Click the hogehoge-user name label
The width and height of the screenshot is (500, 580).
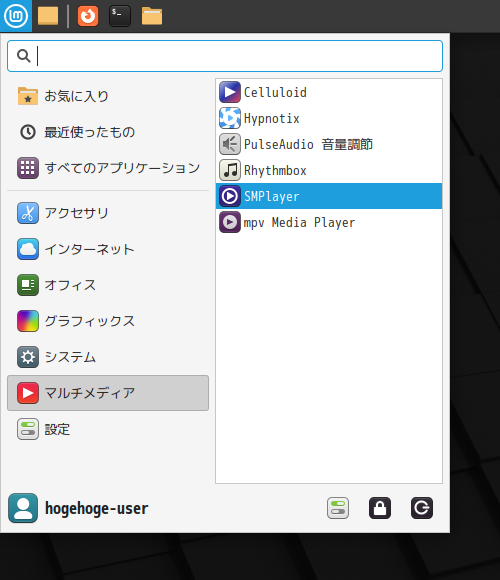97,508
